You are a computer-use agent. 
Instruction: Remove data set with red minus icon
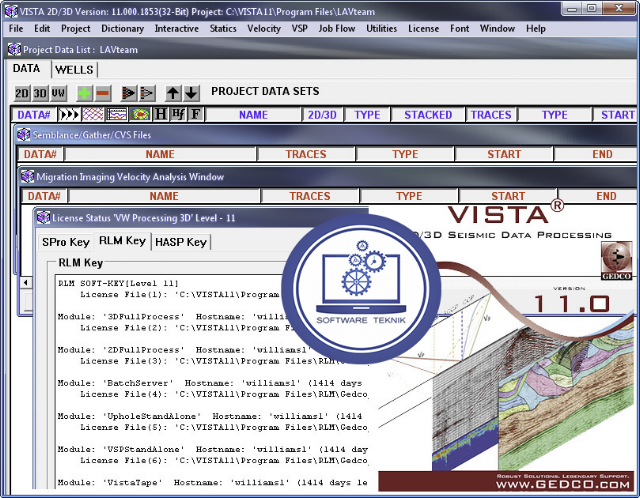pos(103,93)
